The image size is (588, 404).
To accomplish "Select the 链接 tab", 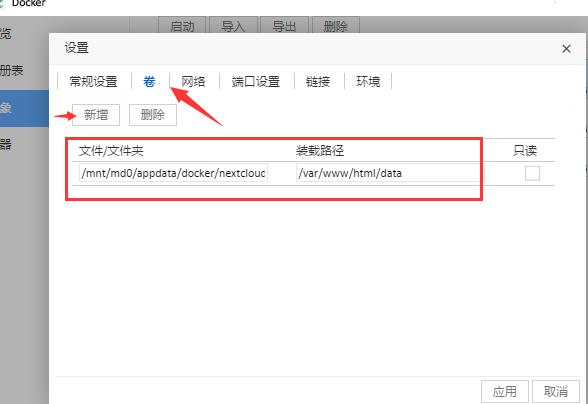I will tap(318, 81).
